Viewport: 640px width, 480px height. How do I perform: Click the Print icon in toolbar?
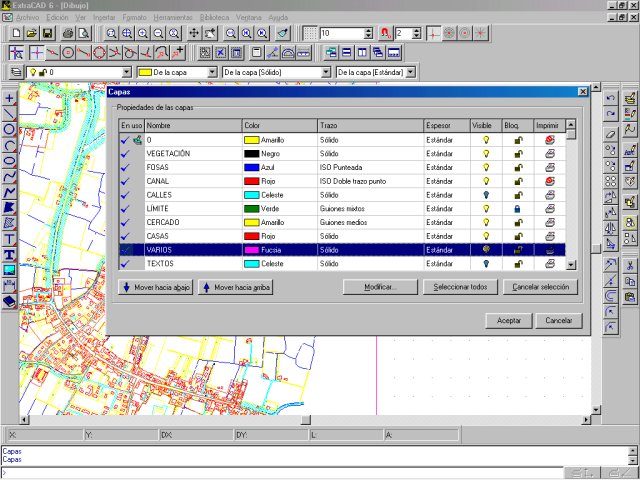tap(68, 33)
